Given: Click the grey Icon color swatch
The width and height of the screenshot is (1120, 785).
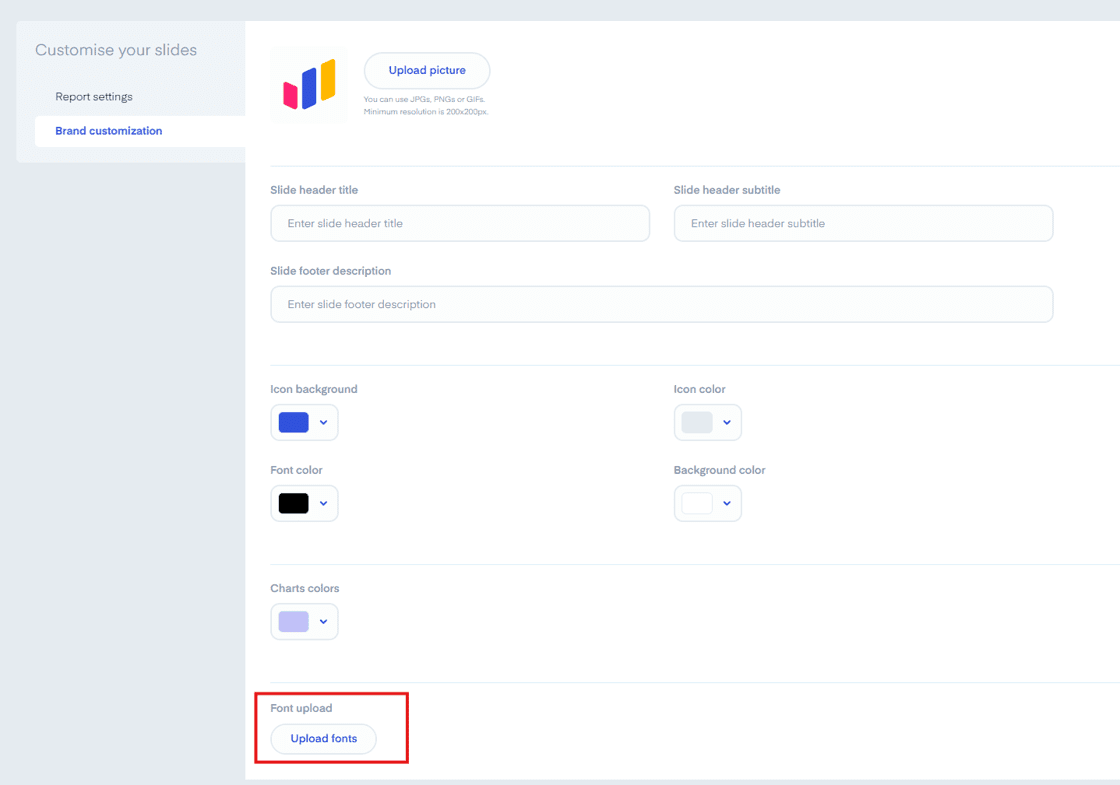Looking at the screenshot, I should pyautogui.click(x=697, y=422).
